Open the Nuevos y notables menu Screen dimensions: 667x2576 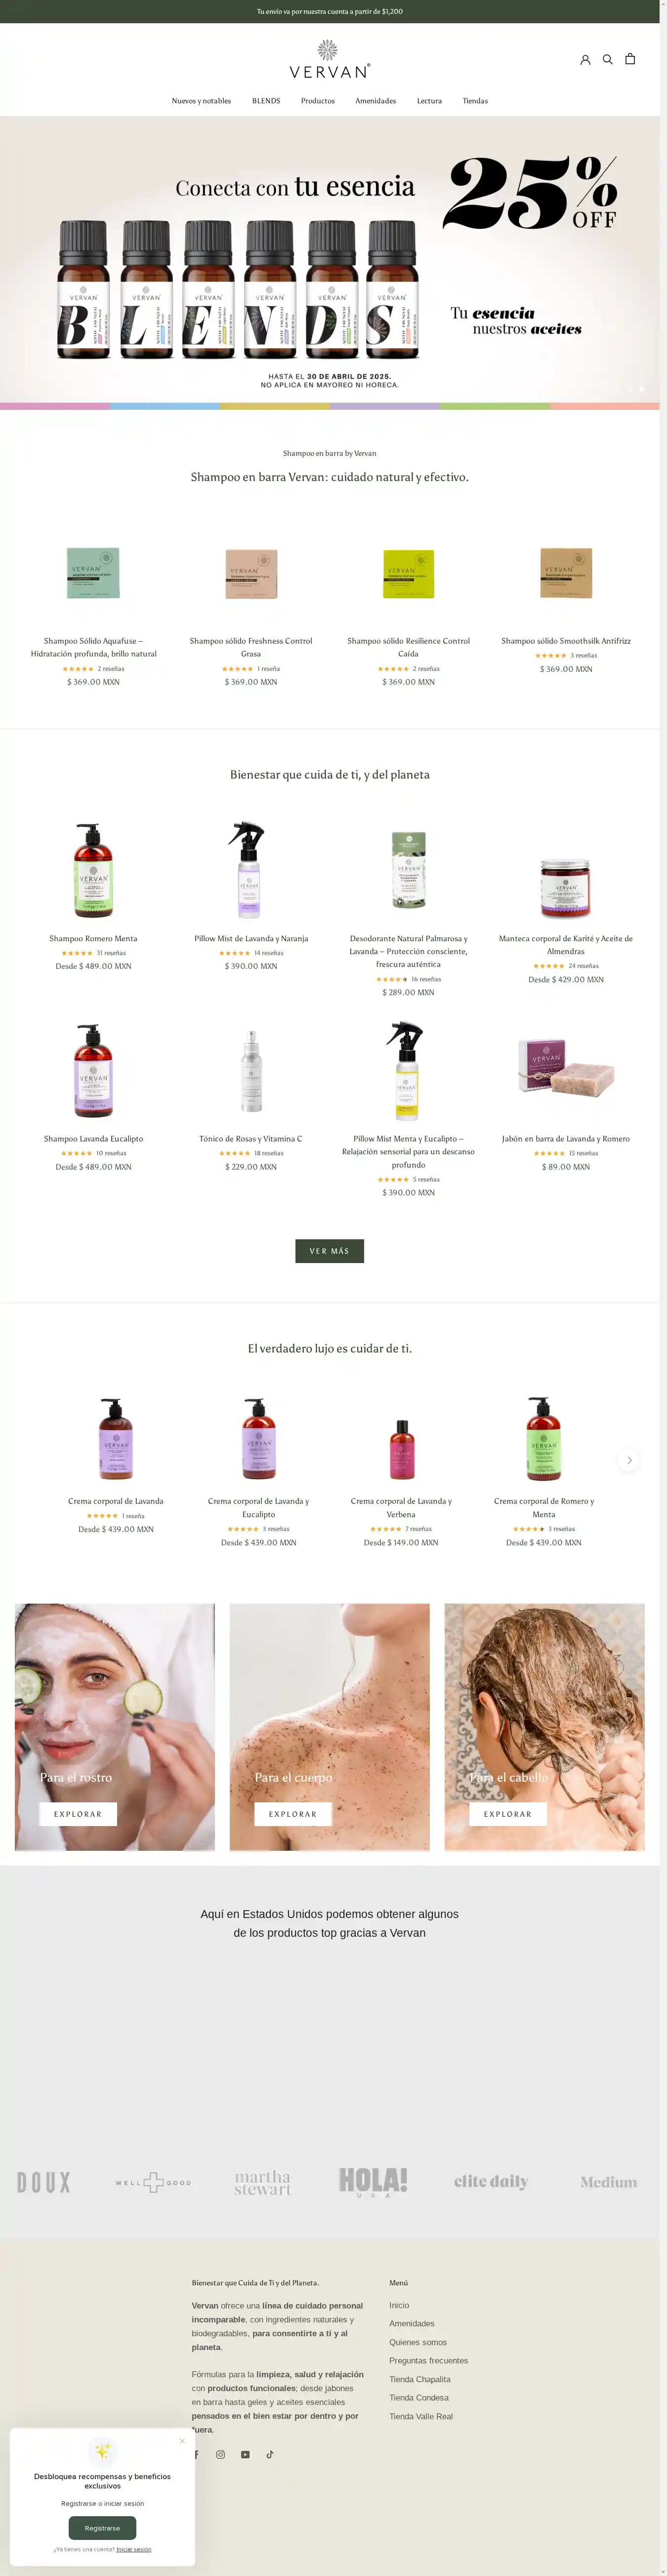(201, 101)
